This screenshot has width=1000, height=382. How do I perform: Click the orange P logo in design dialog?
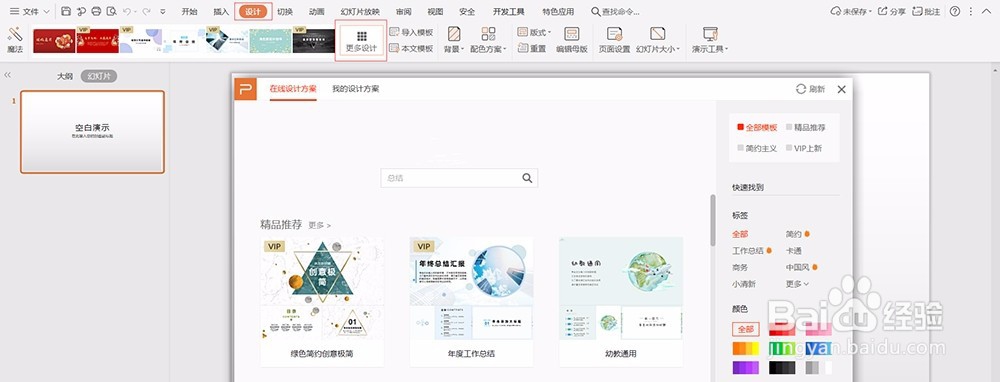(245, 89)
